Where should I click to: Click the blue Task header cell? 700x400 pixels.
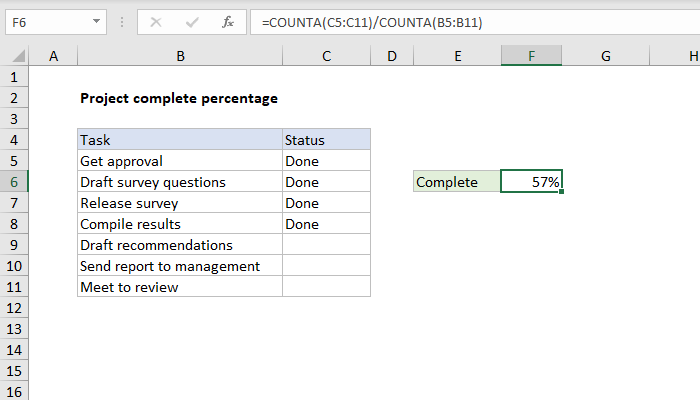(x=180, y=140)
